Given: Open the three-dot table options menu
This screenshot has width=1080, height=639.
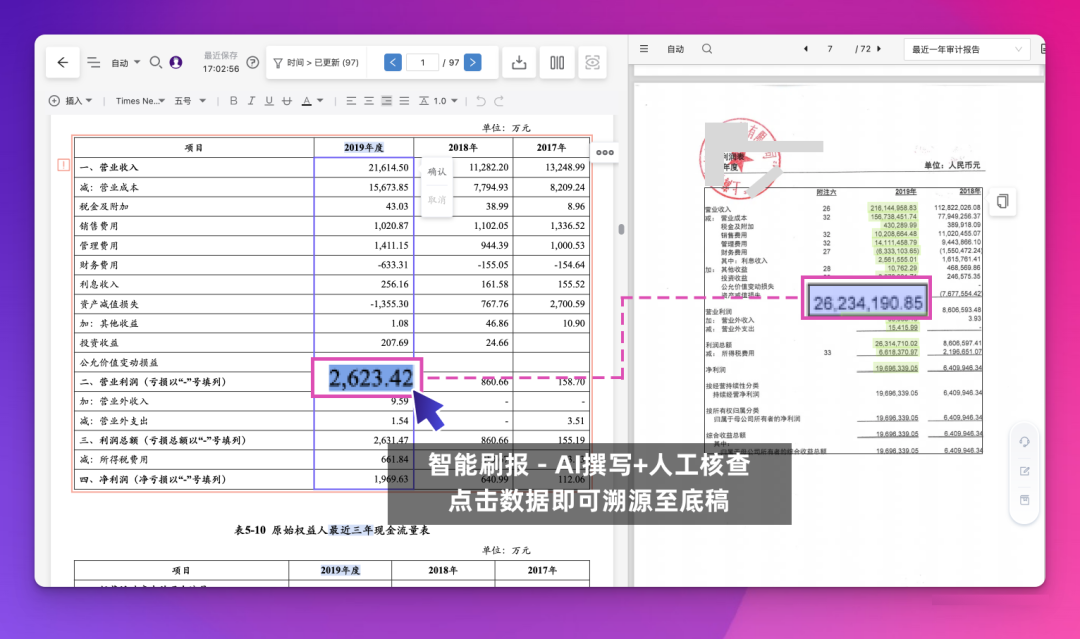Looking at the screenshot, I should 605,153.
